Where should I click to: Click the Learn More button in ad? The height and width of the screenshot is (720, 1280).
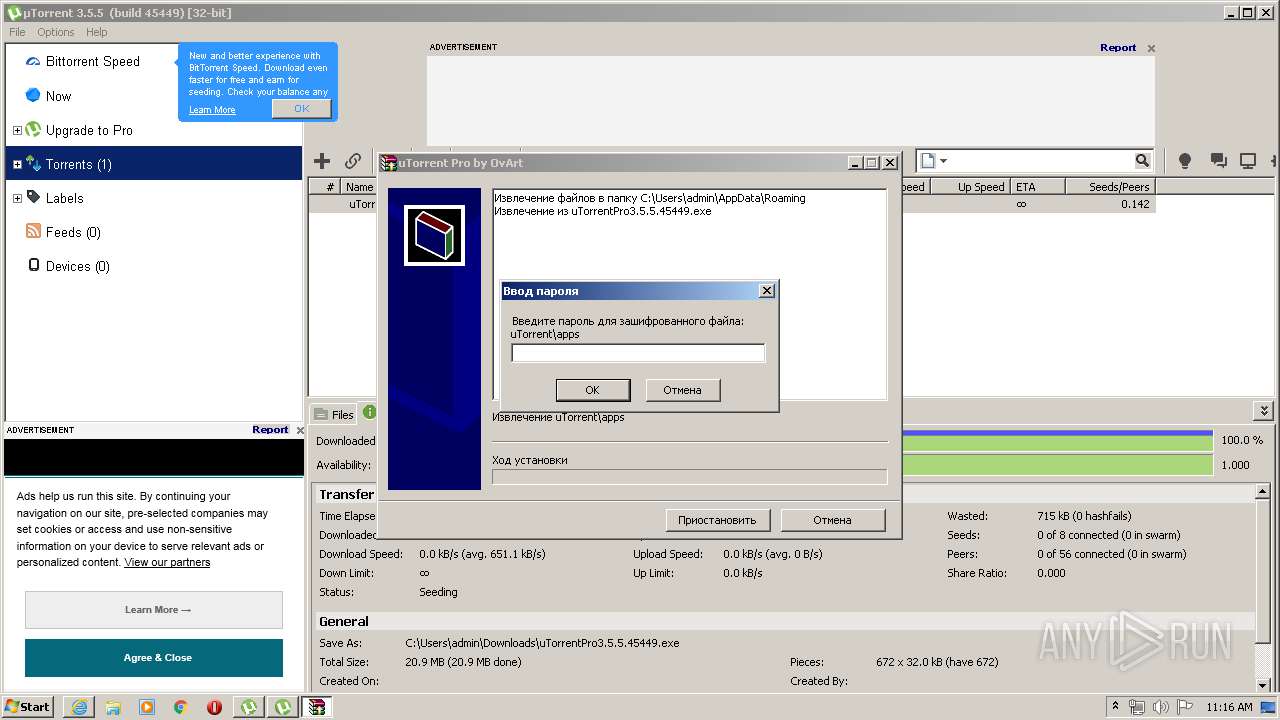154,610
